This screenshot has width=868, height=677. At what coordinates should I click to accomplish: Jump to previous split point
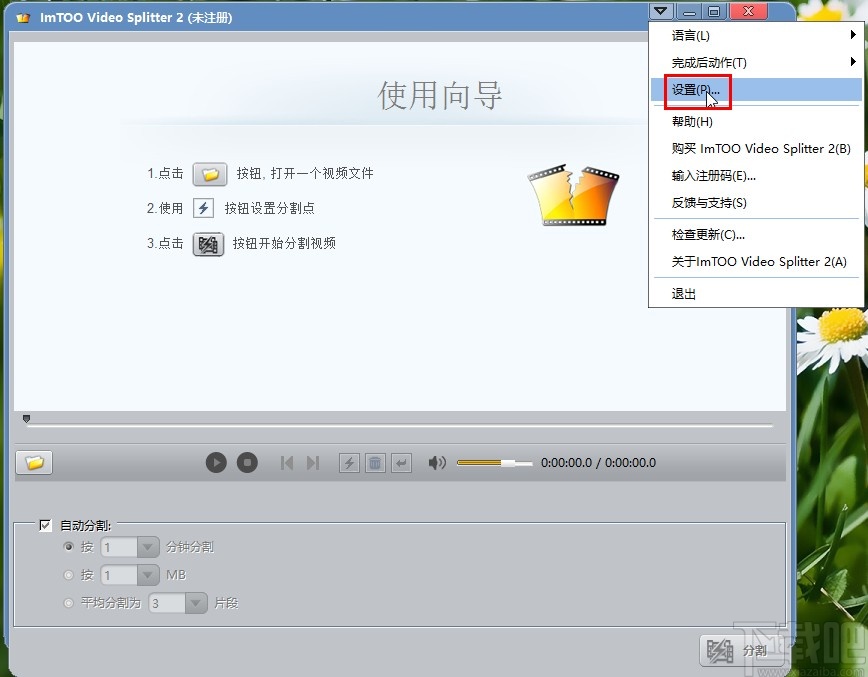point(287,462)
